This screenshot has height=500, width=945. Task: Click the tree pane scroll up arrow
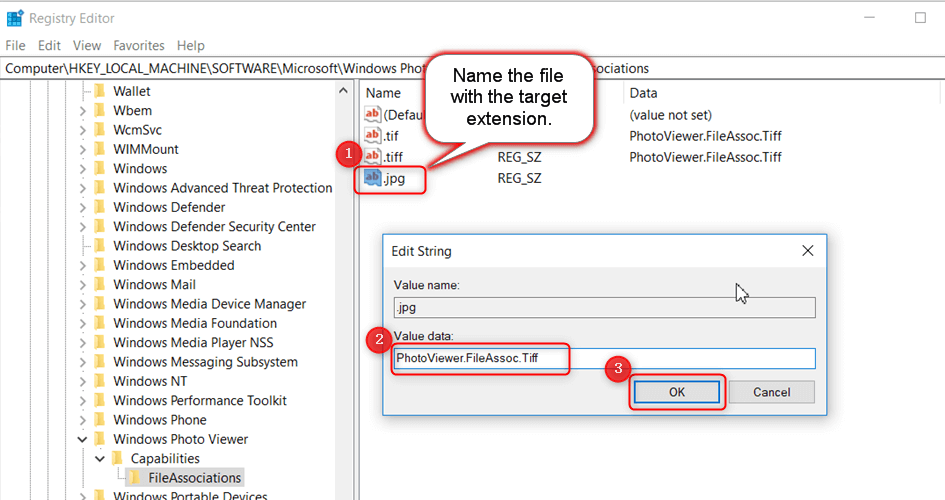pyautogui.click(x=343, y=91)
